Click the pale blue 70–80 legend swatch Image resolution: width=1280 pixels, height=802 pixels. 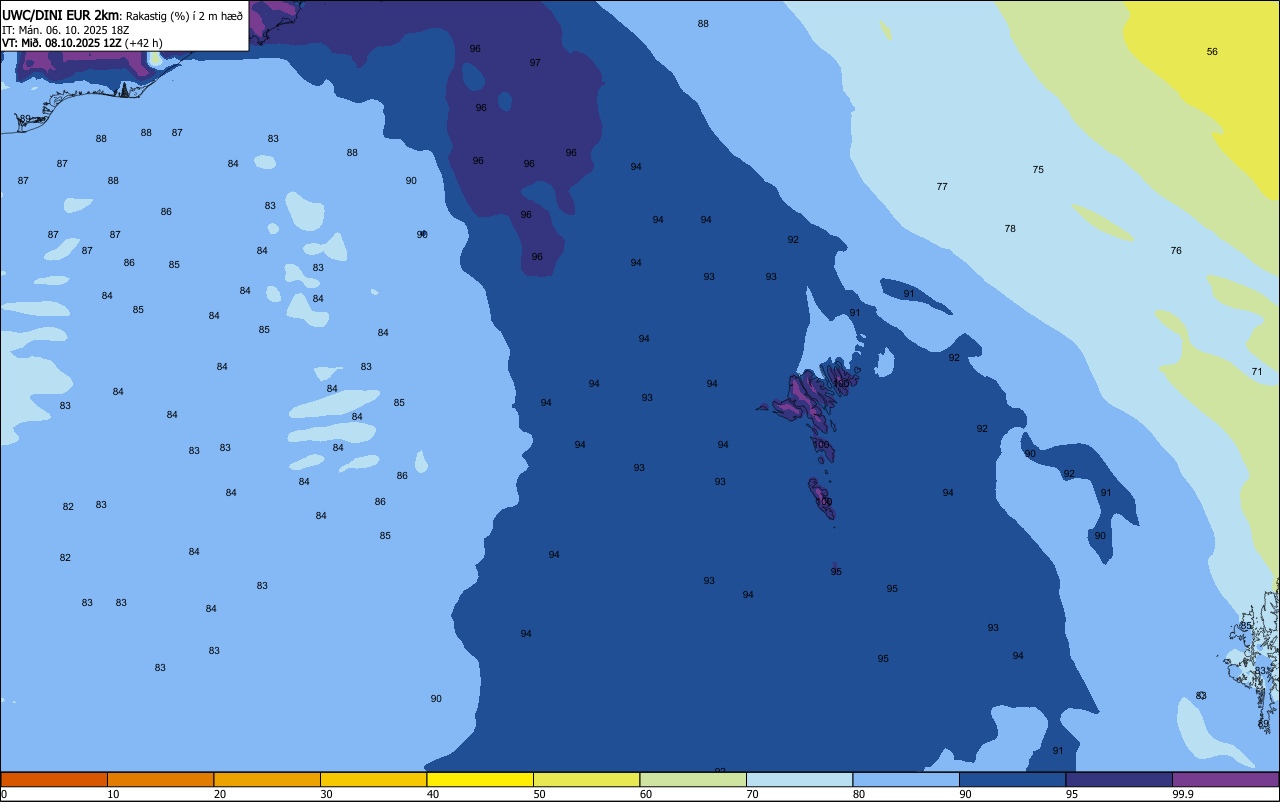[x=799, y=779]
